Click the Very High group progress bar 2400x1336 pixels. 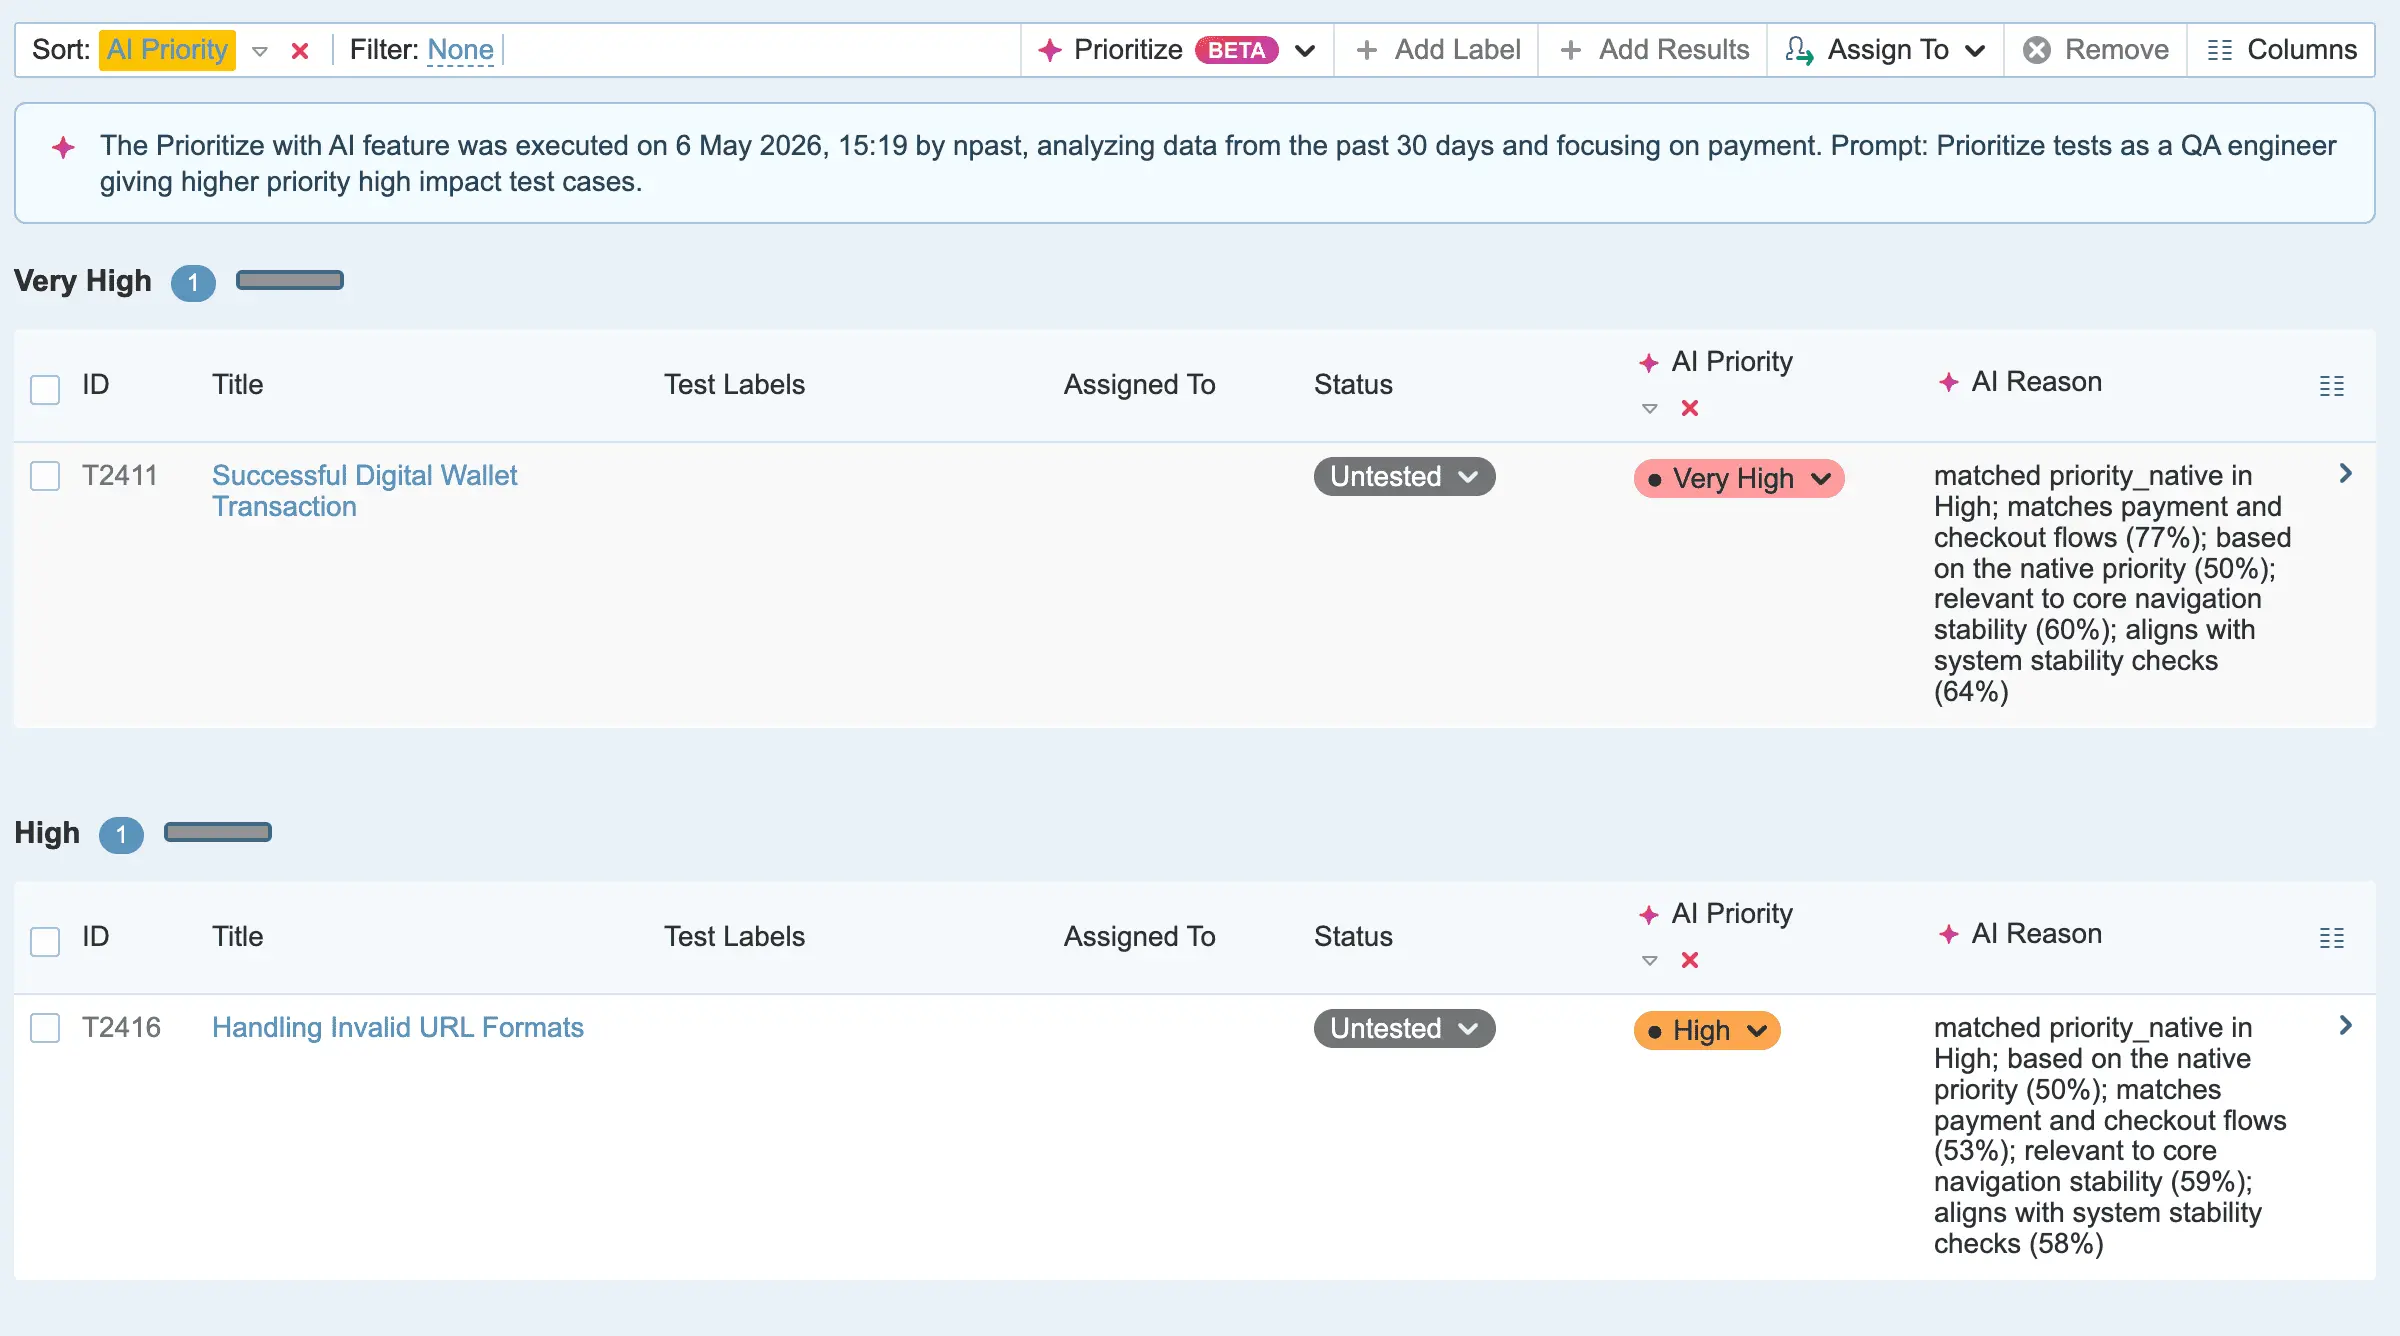(x=290, y=281)
